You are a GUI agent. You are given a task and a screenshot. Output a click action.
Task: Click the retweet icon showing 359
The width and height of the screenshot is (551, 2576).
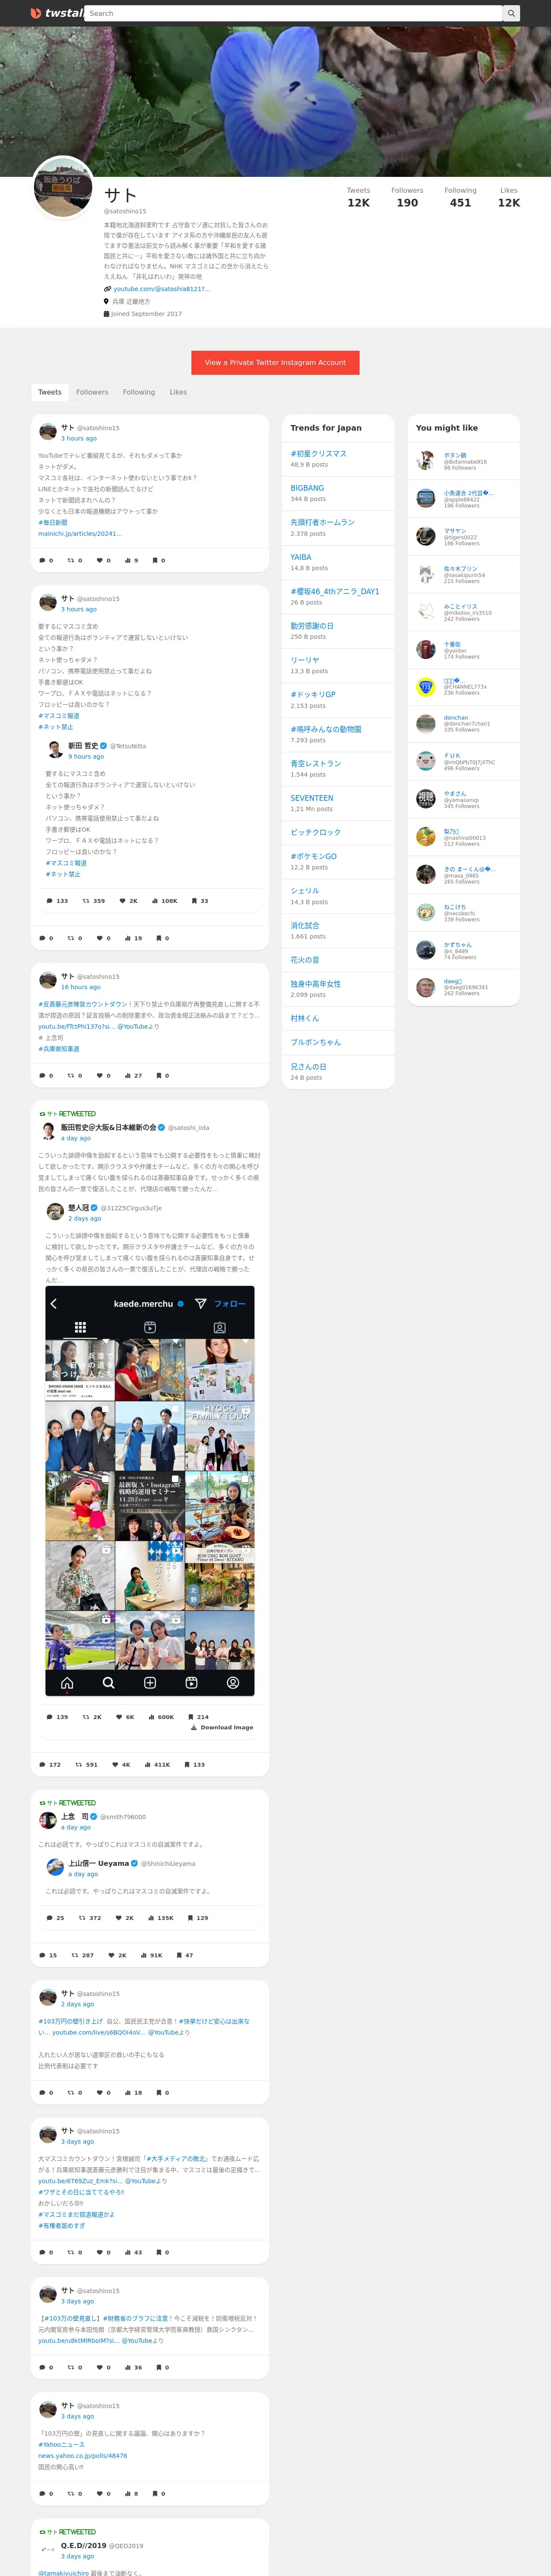[x=85, y=901]
